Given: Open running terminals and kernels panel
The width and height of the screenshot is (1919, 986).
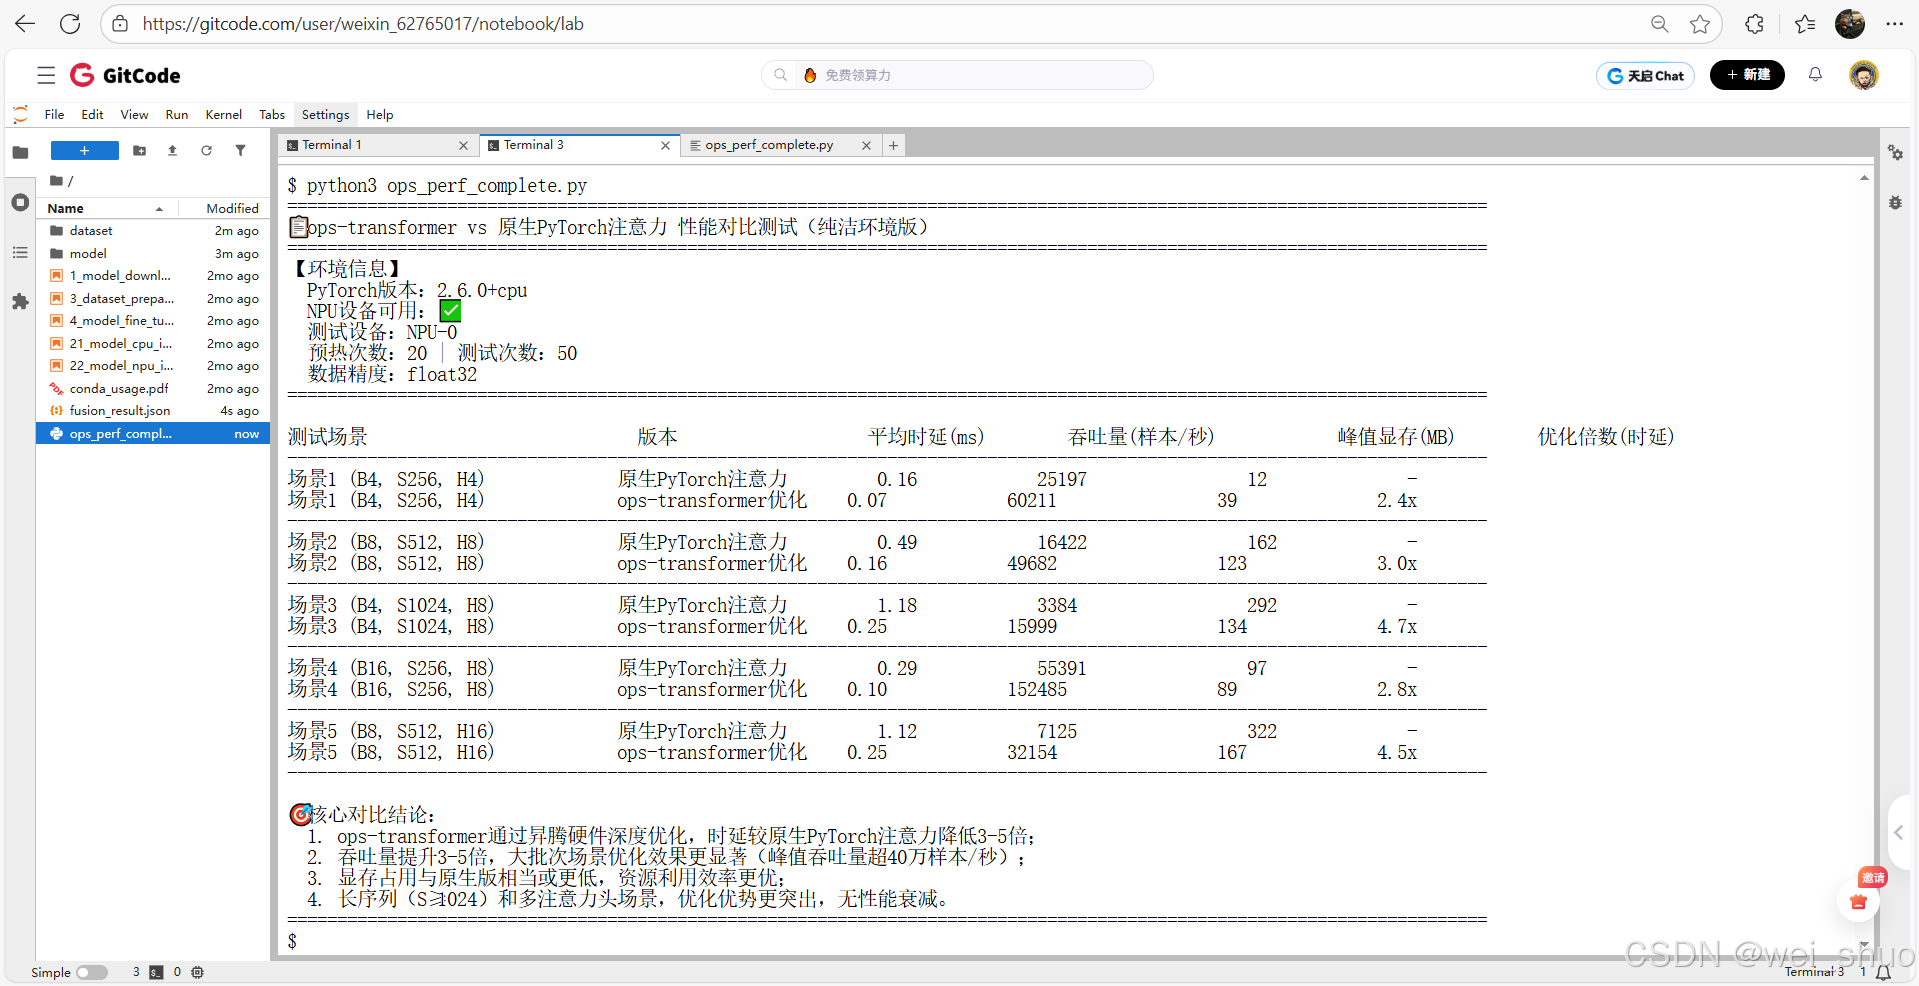Looking at the screenshot, I should click(20, 202).
